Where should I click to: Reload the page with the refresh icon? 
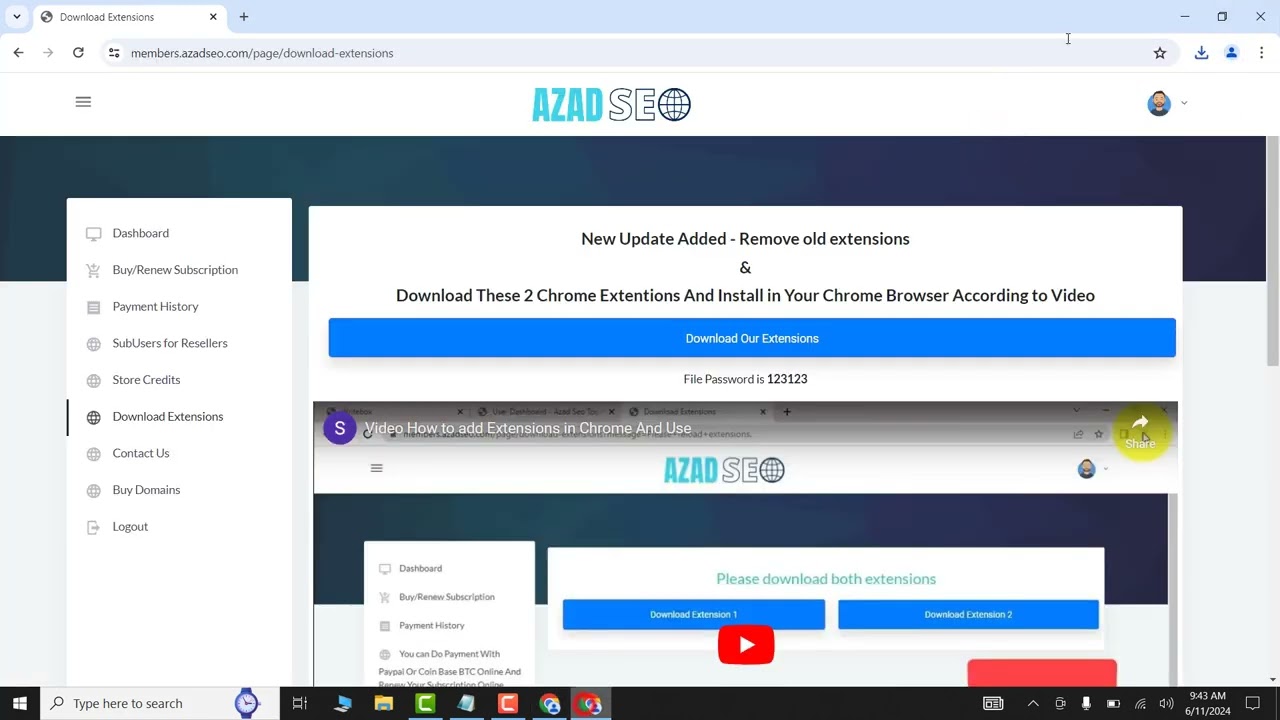coord(78,53)
